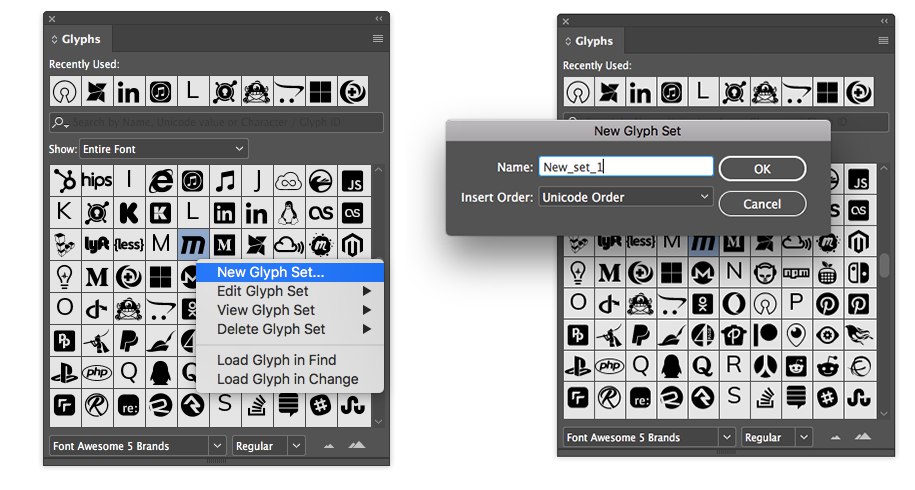Select the npm glyph in the right panel
This screenshot has height=490, width=915.
796,272
